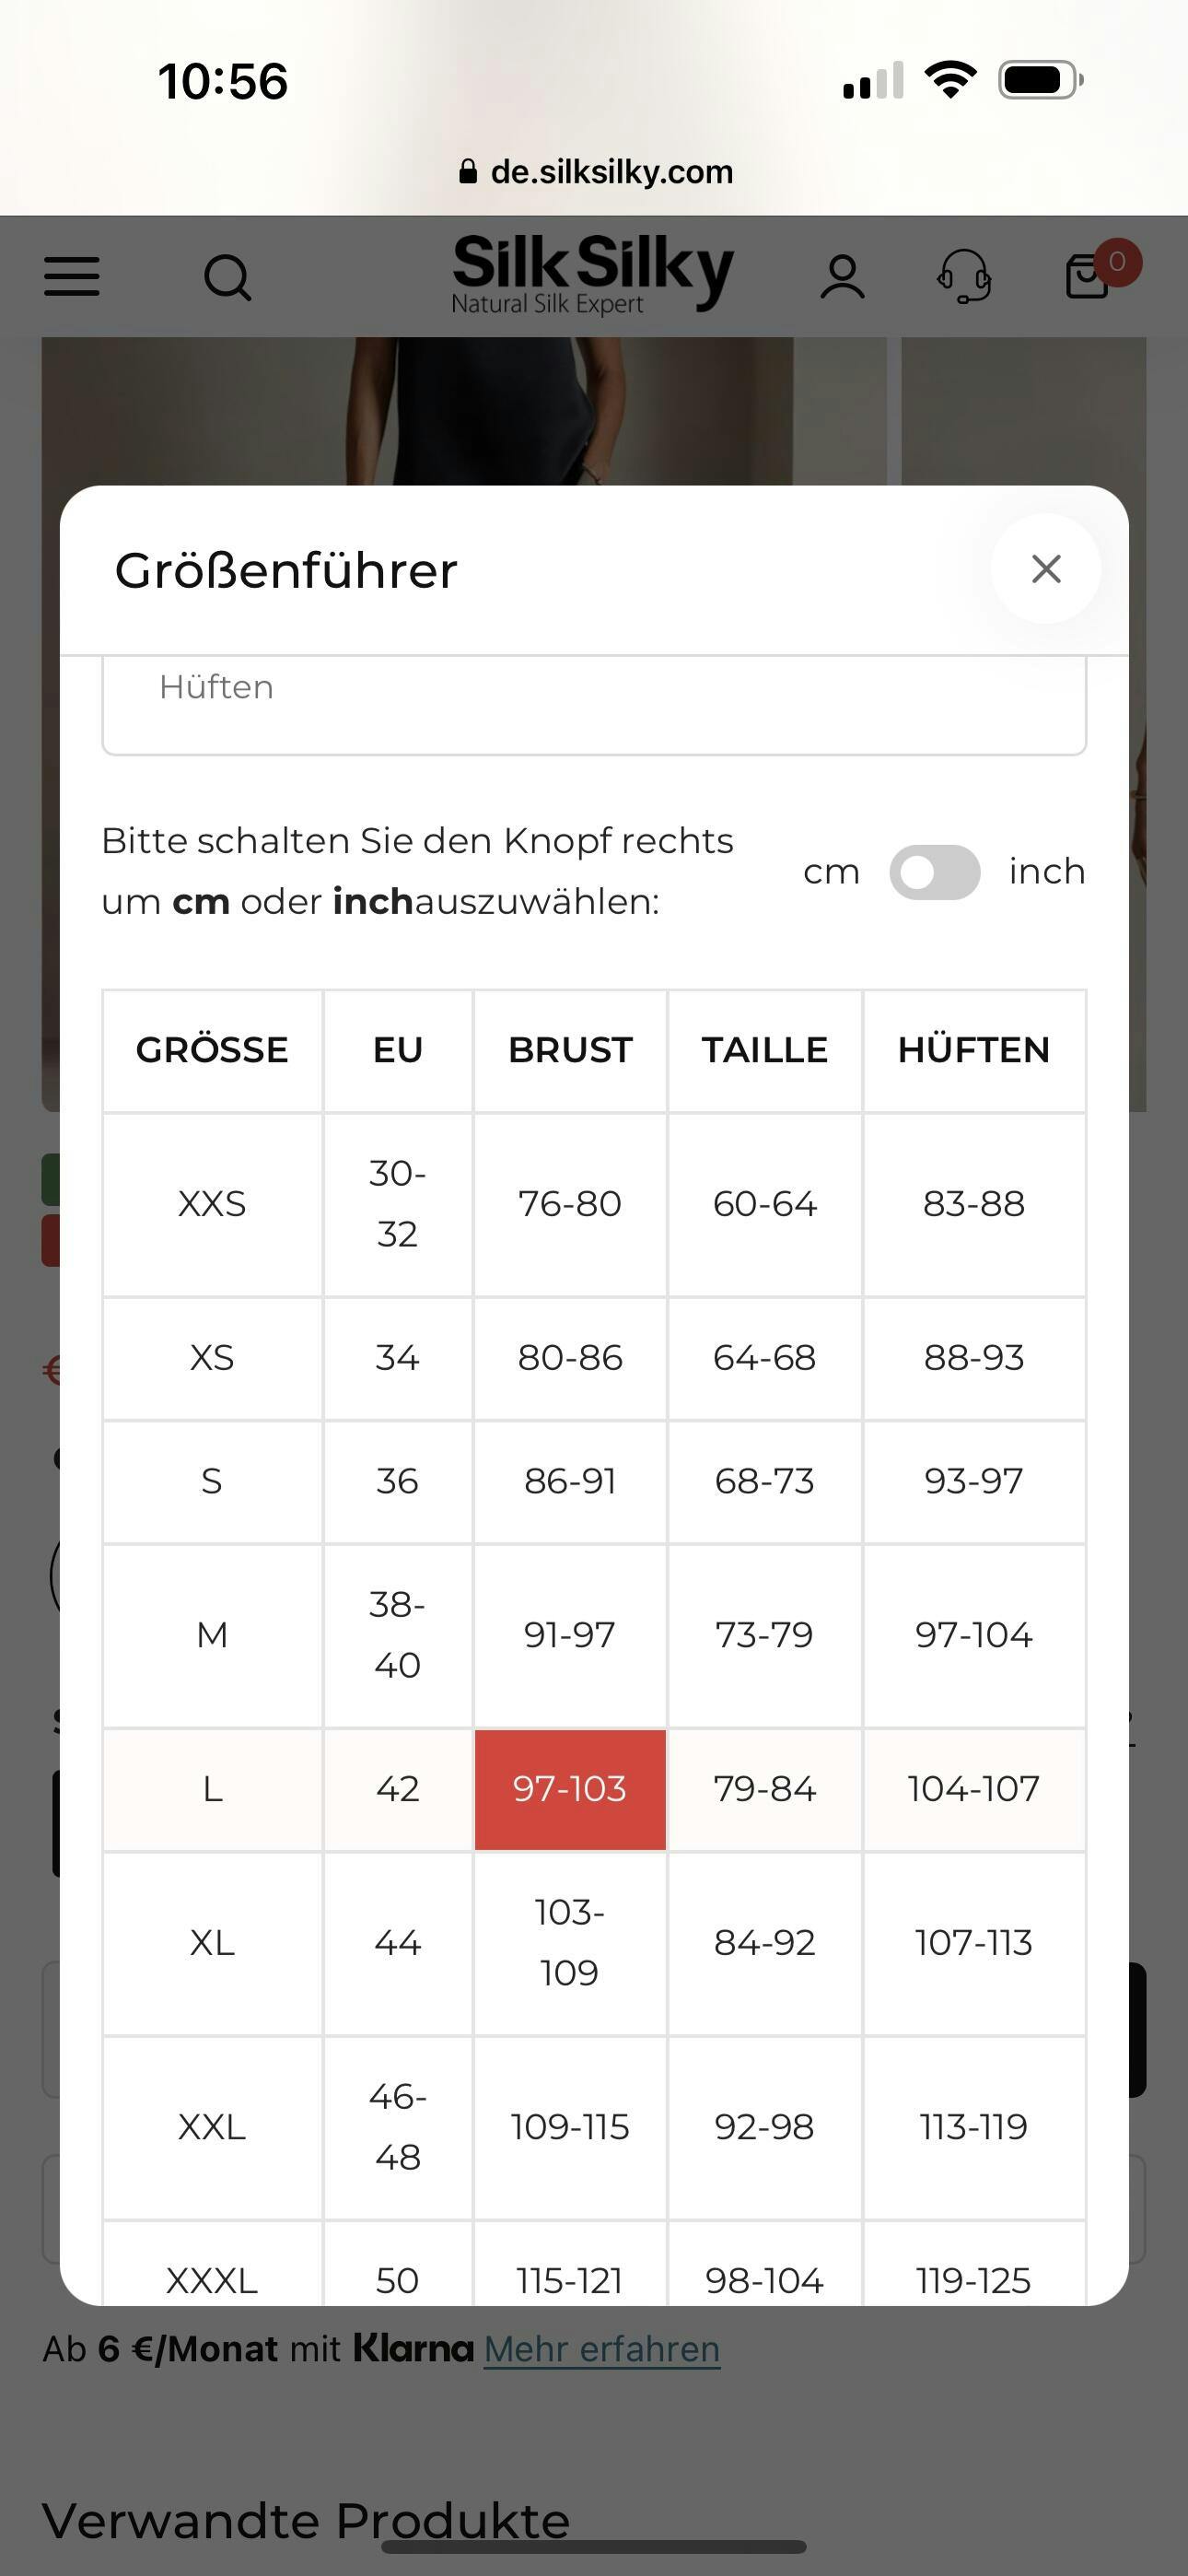This screenshot has height=2576, width=1188.
Task: Close the Größenführer size guide dialog
Action: (x=1046, y=569)
